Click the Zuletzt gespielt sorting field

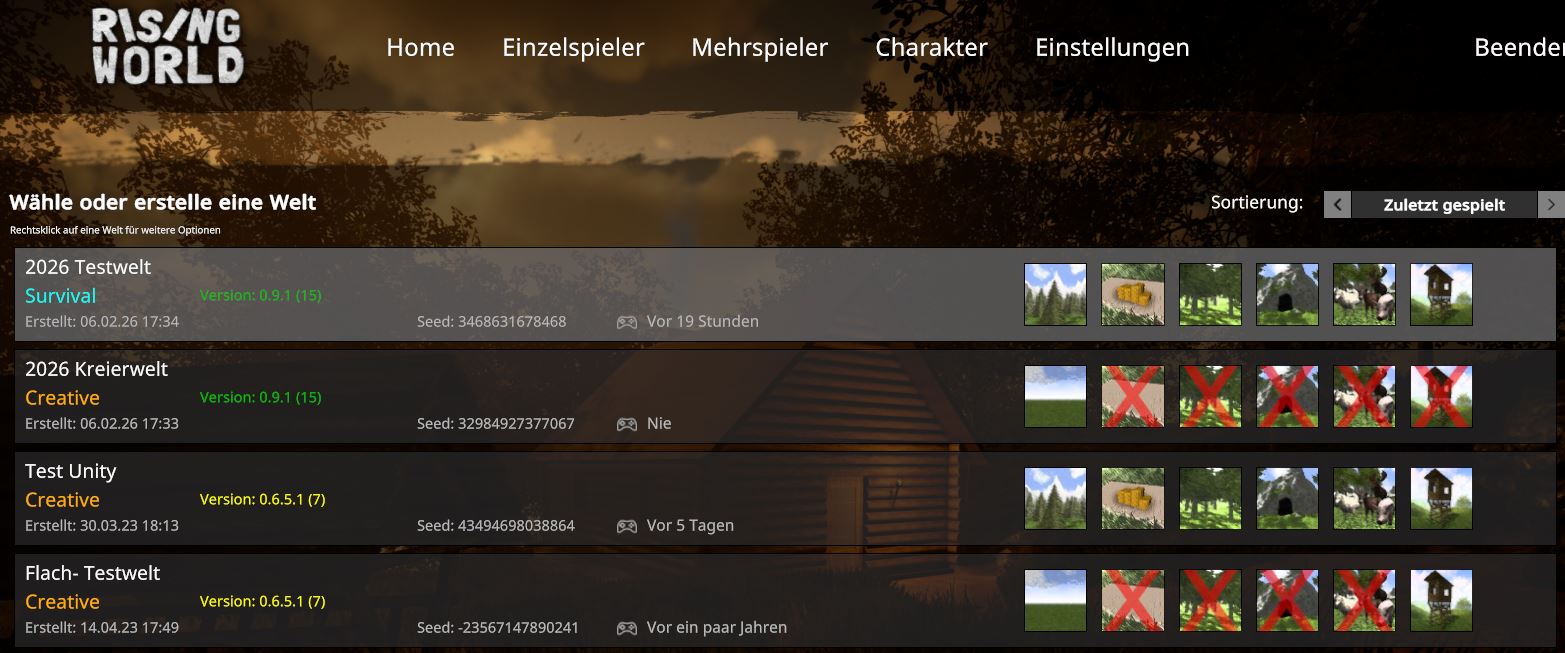pos(1444,204)
